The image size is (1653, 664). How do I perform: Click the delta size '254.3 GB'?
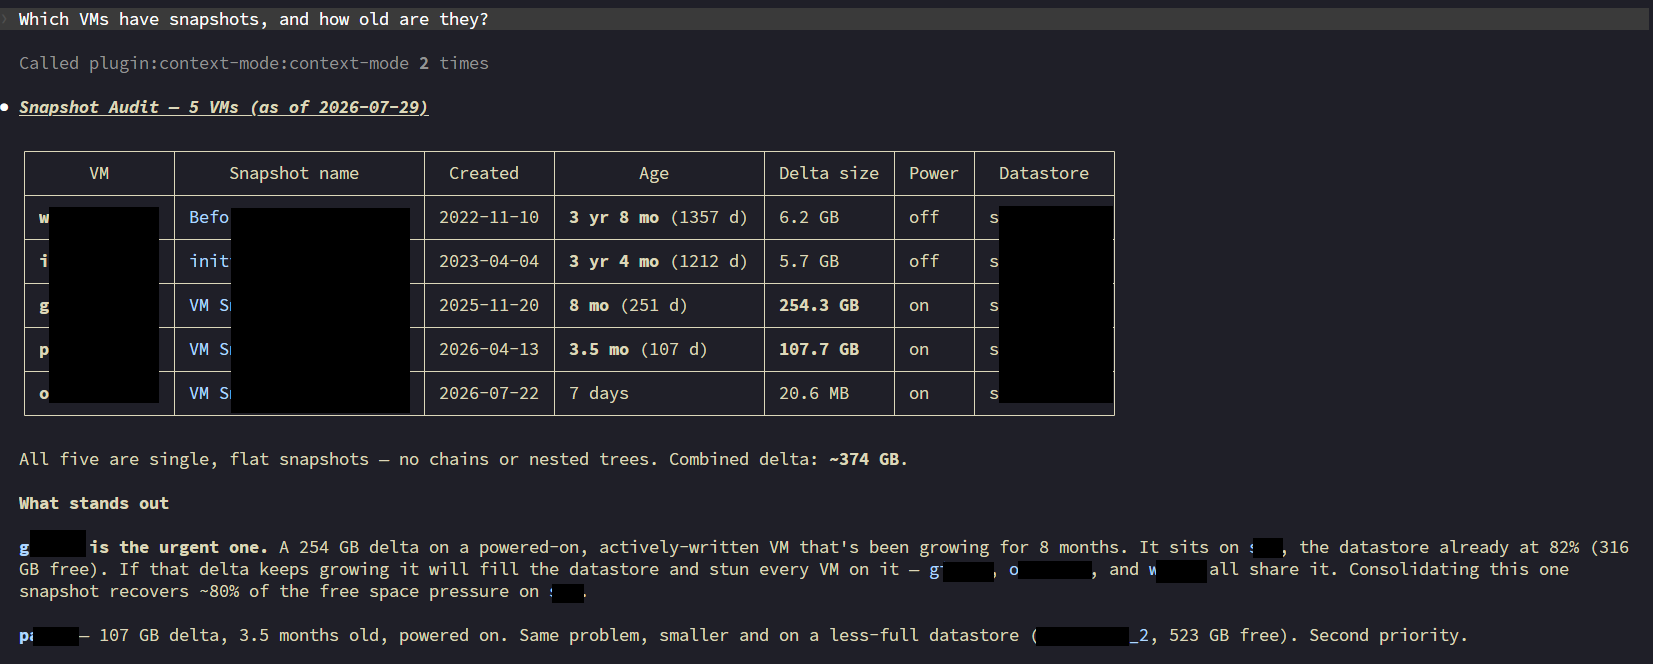(x=819, y=305)
